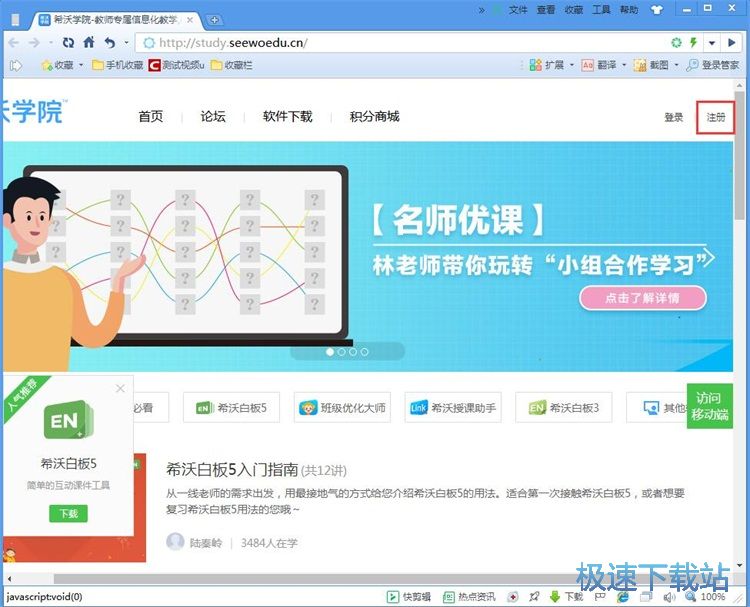Select the second banner carousel dot
Screen dimensions: 750x607
pyautogui.click(x=342, y=352)
